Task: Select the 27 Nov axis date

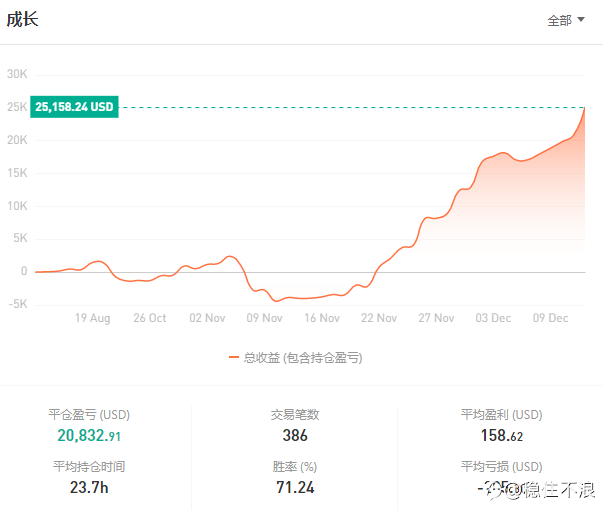Action: [x=436, y=318]
